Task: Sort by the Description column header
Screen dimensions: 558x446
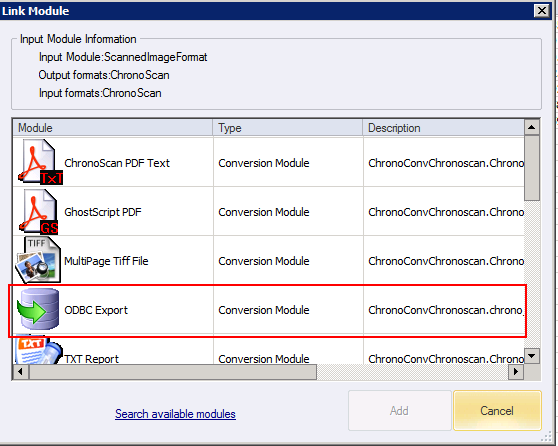Action: [x=443, y=128]
